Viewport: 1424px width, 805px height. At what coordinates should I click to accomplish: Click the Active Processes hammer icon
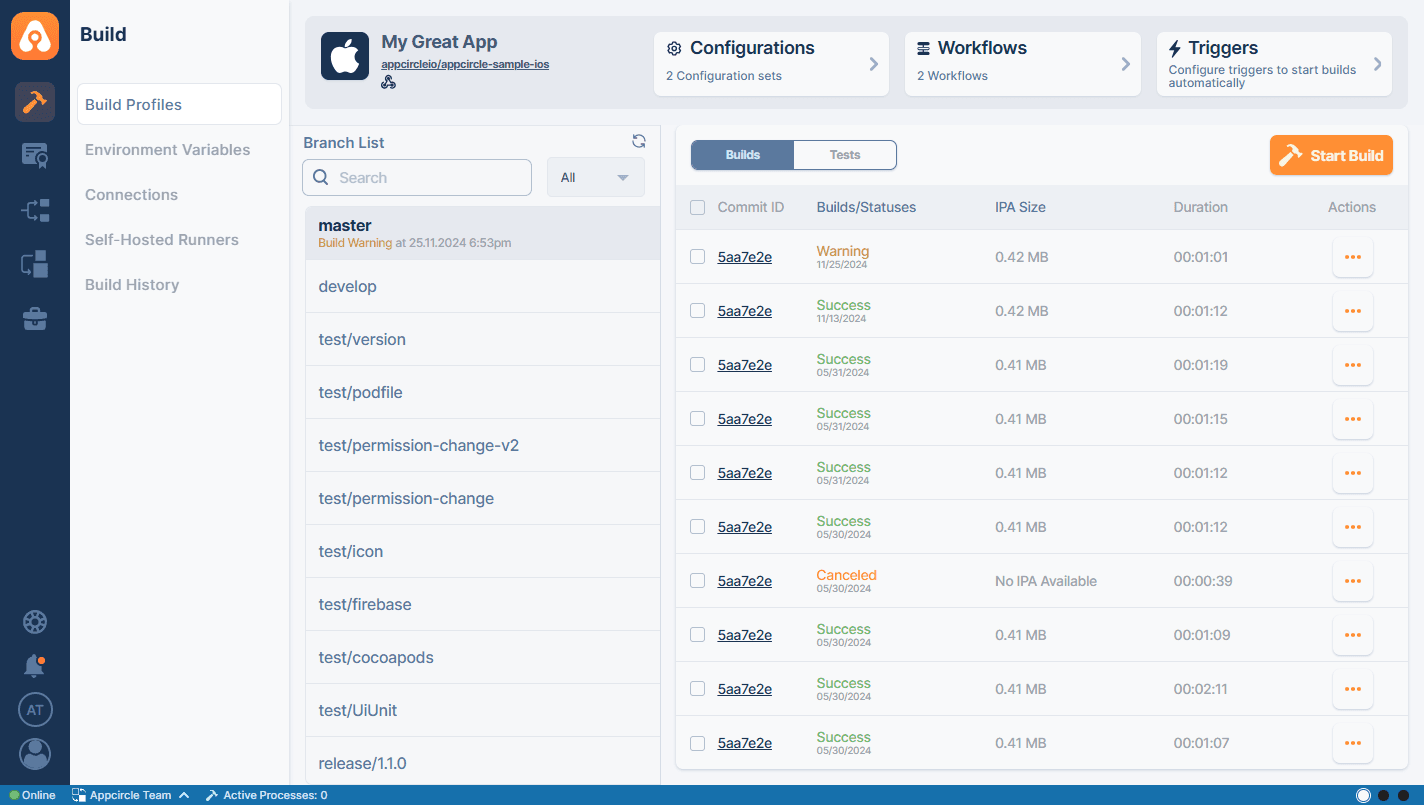(212, 795)
